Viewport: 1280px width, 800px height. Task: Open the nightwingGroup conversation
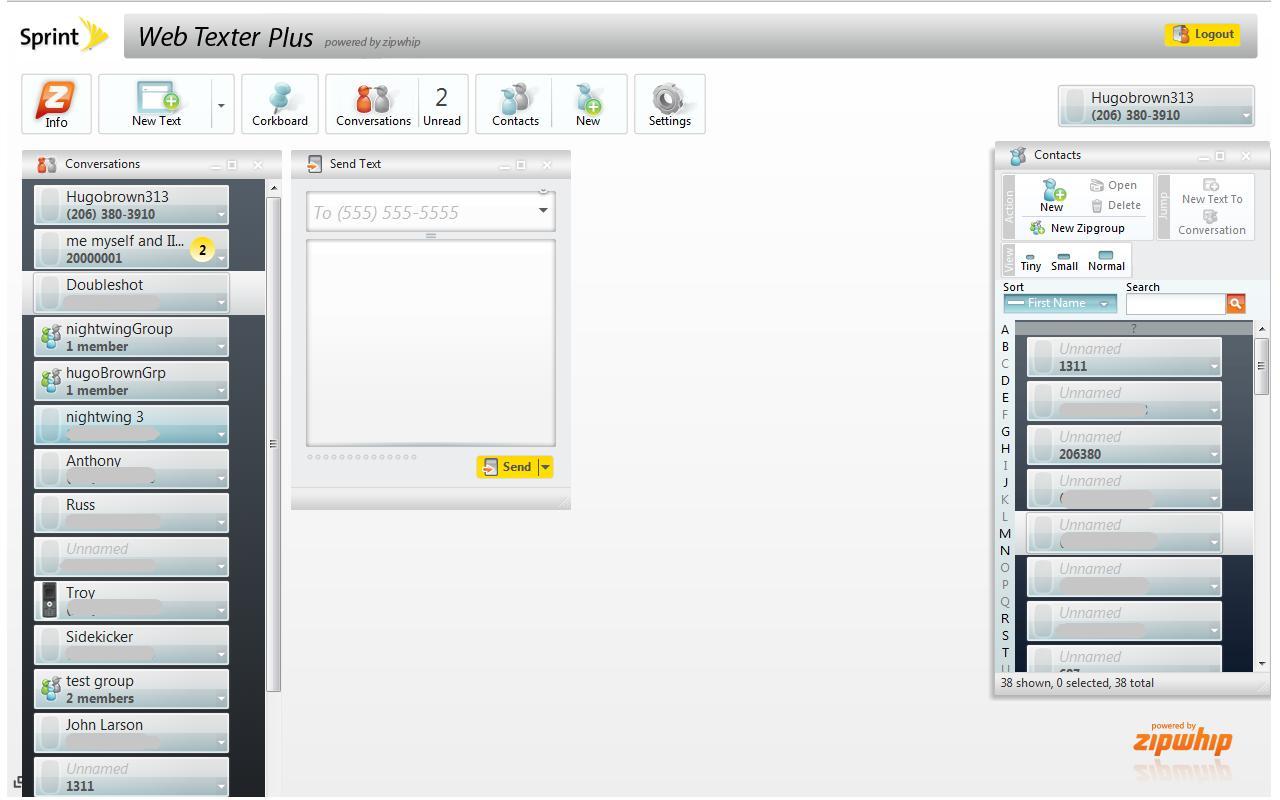(x=131, y=337)
